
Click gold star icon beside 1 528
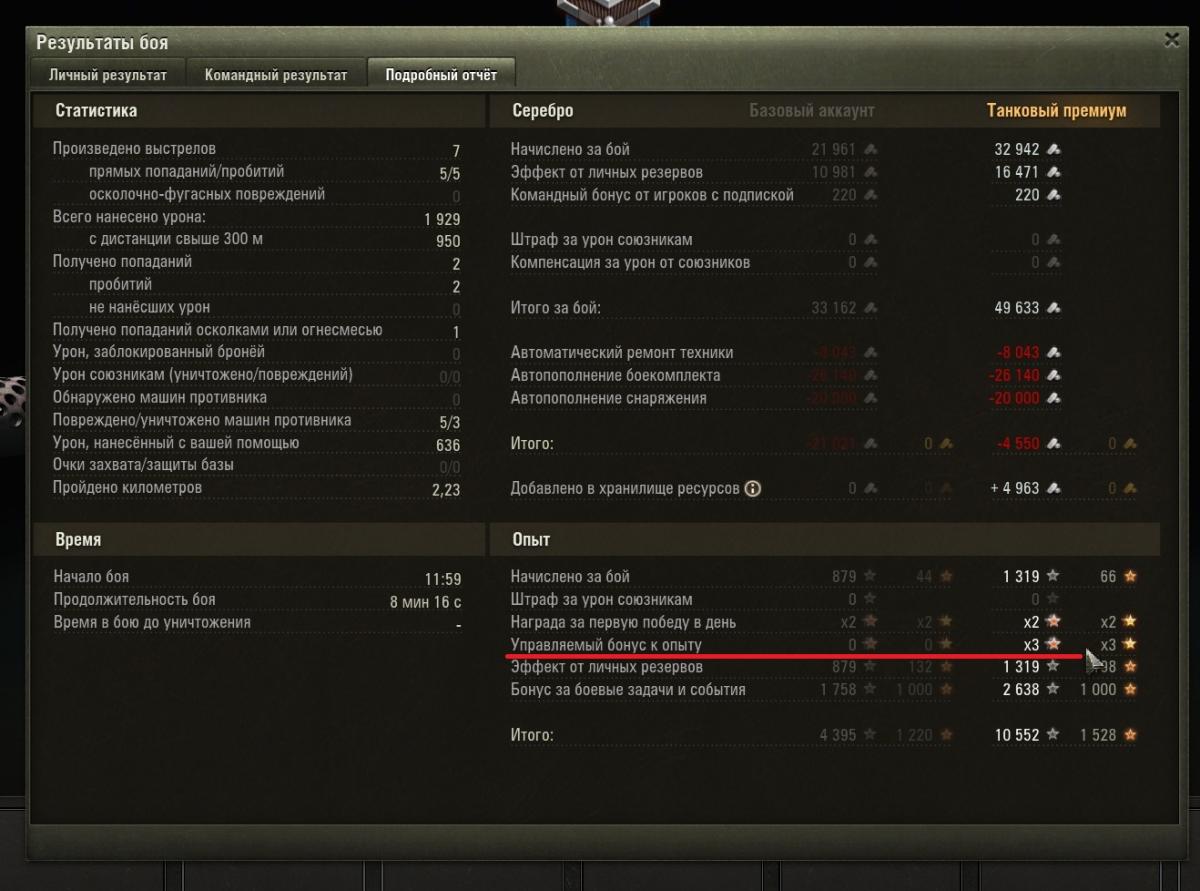pos(1130,735)
